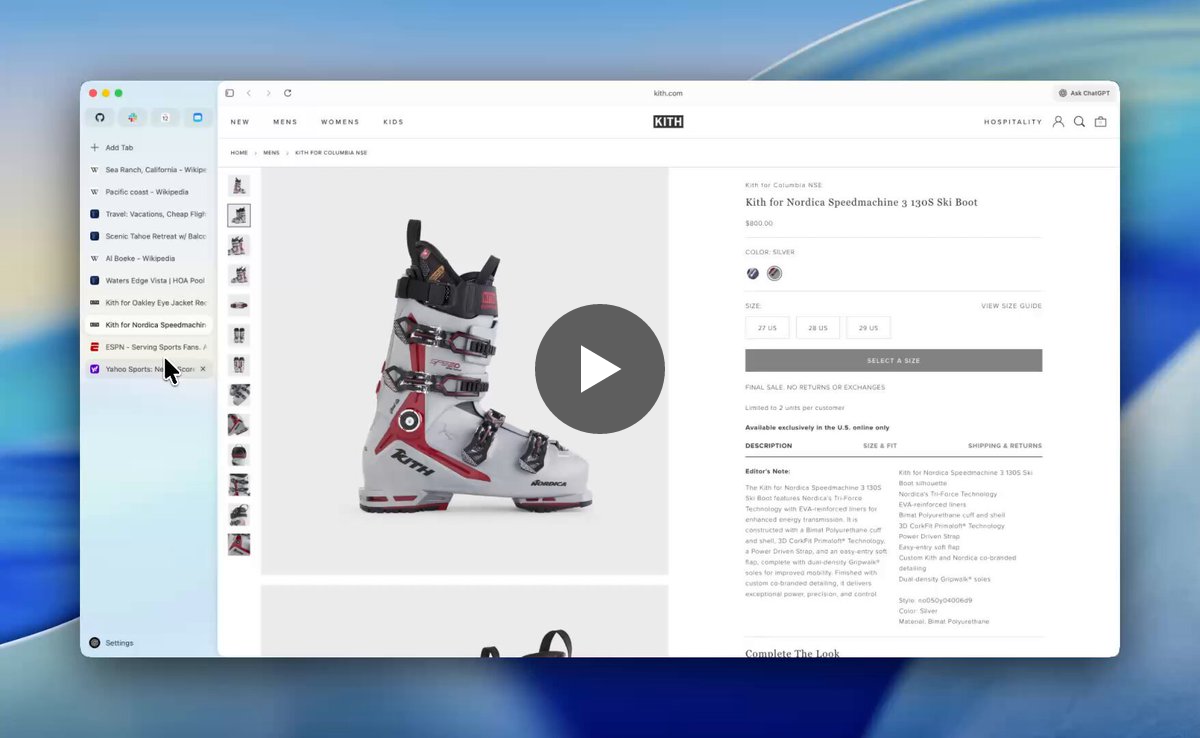
Task: Reload the page with the refresh icon
Action: [288, 93]
